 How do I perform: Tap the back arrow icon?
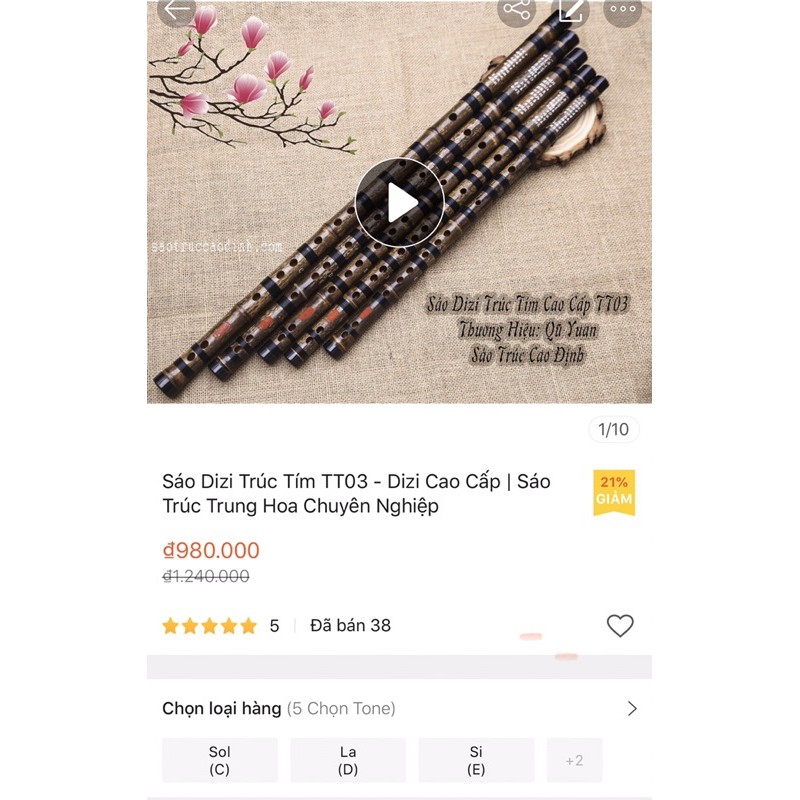click(x=177, y=10)
